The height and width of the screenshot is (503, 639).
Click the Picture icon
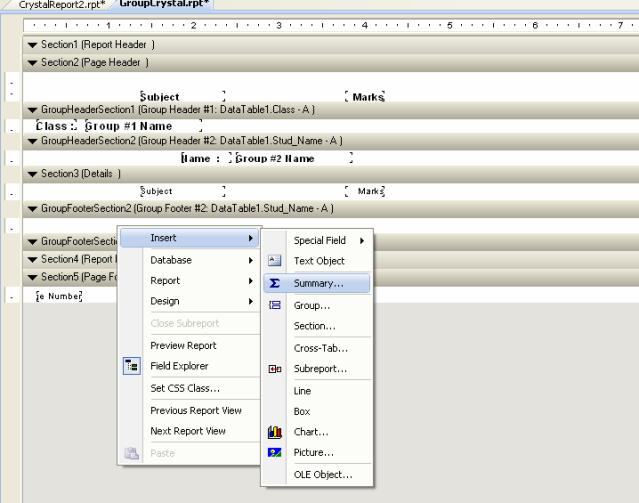coord(275,453)
